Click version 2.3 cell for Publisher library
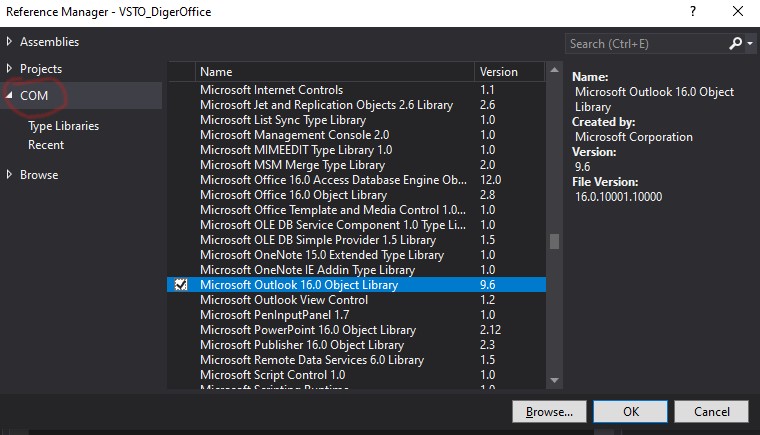 click(x=488, y=345)
